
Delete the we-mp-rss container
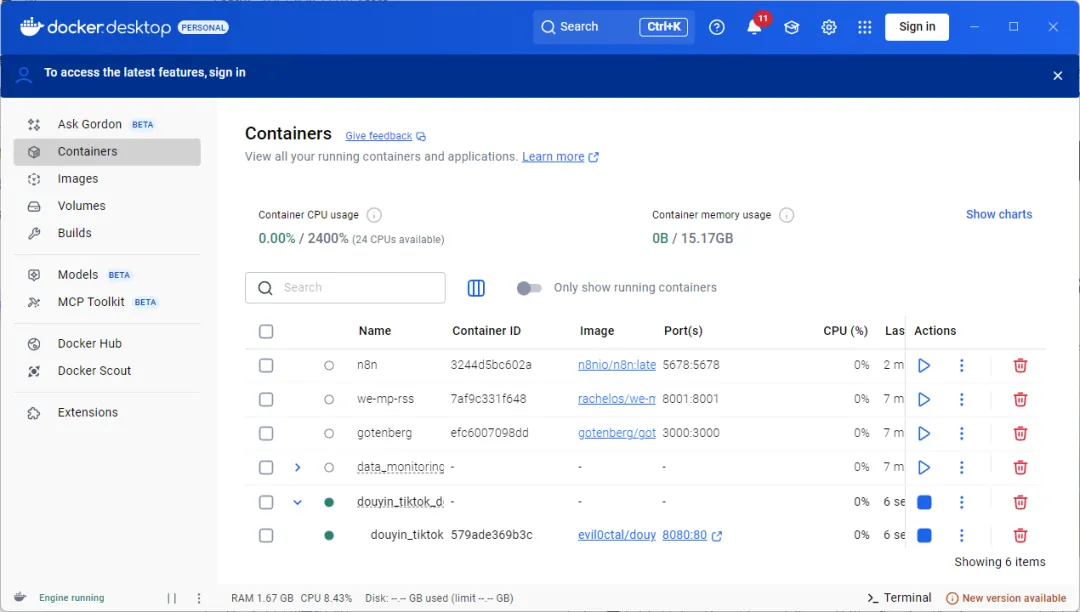tap(1020, 399)
